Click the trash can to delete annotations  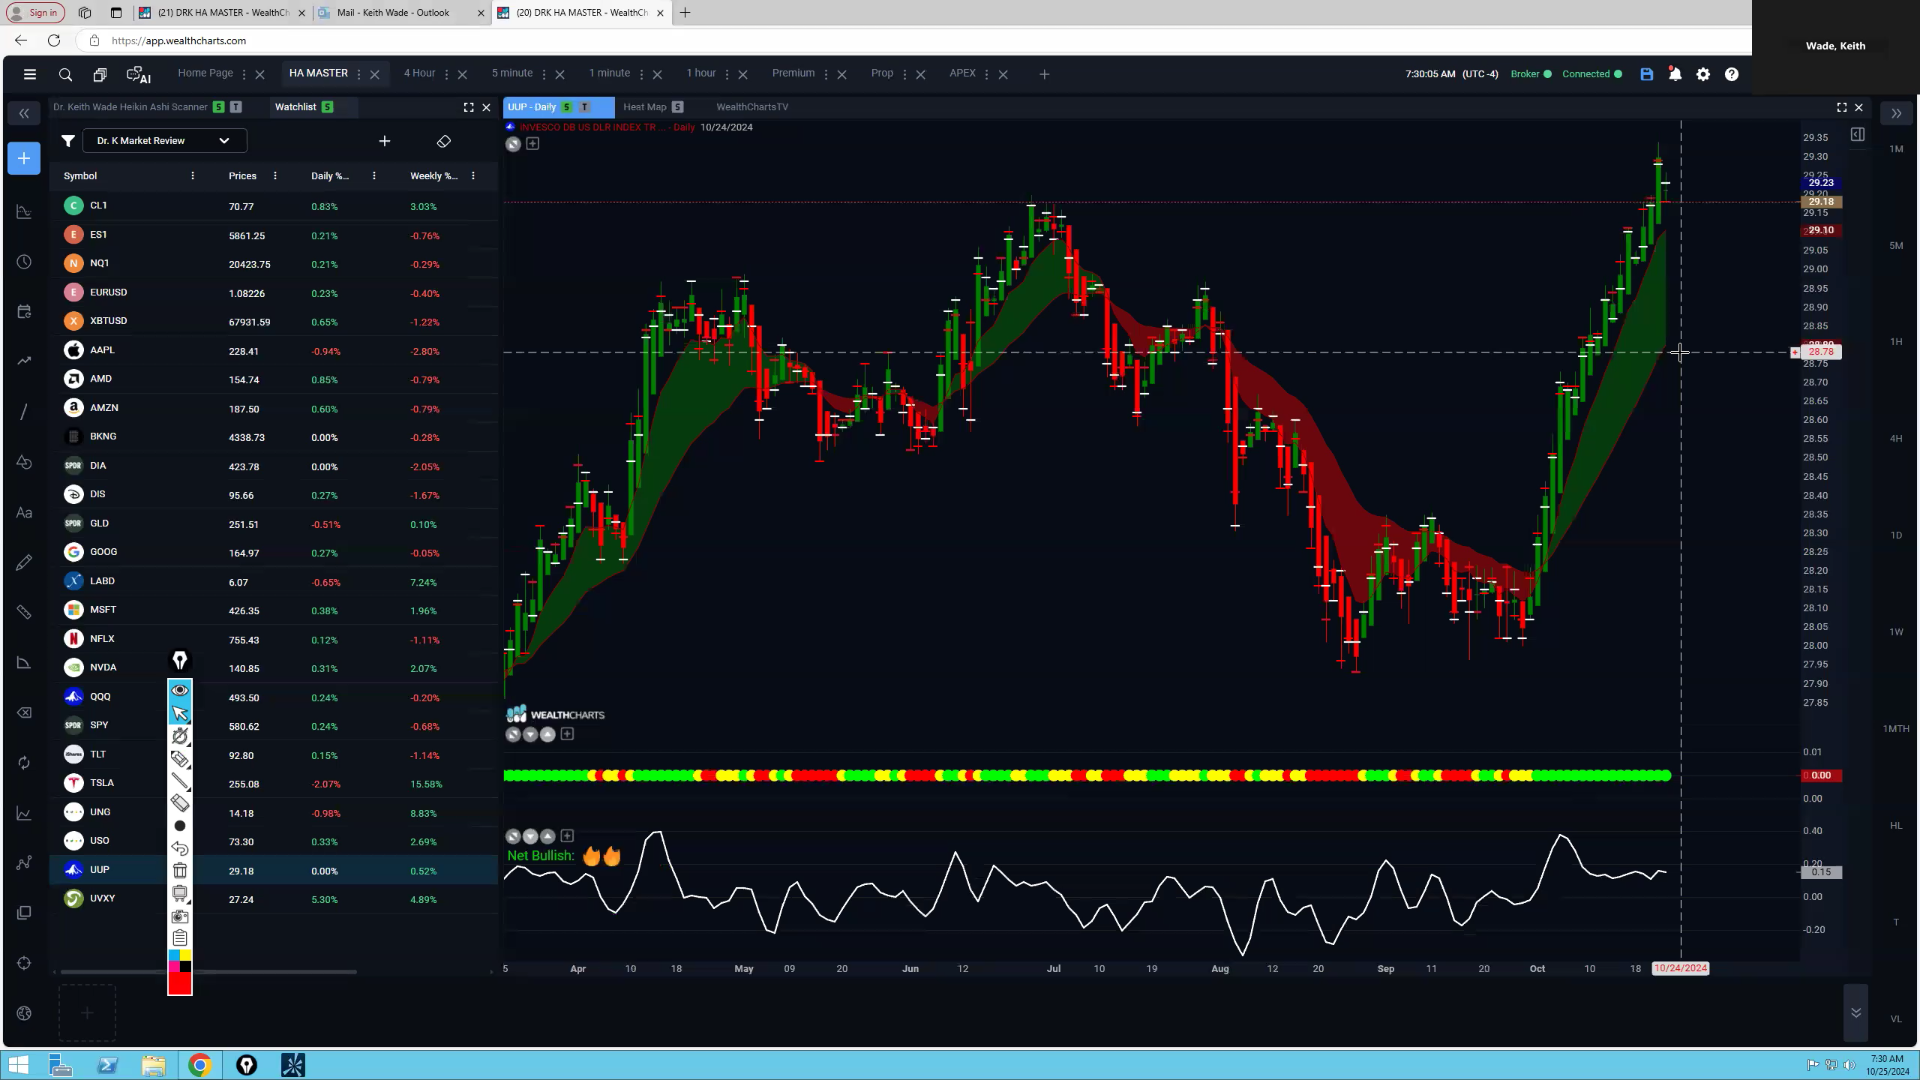point(180,871)
